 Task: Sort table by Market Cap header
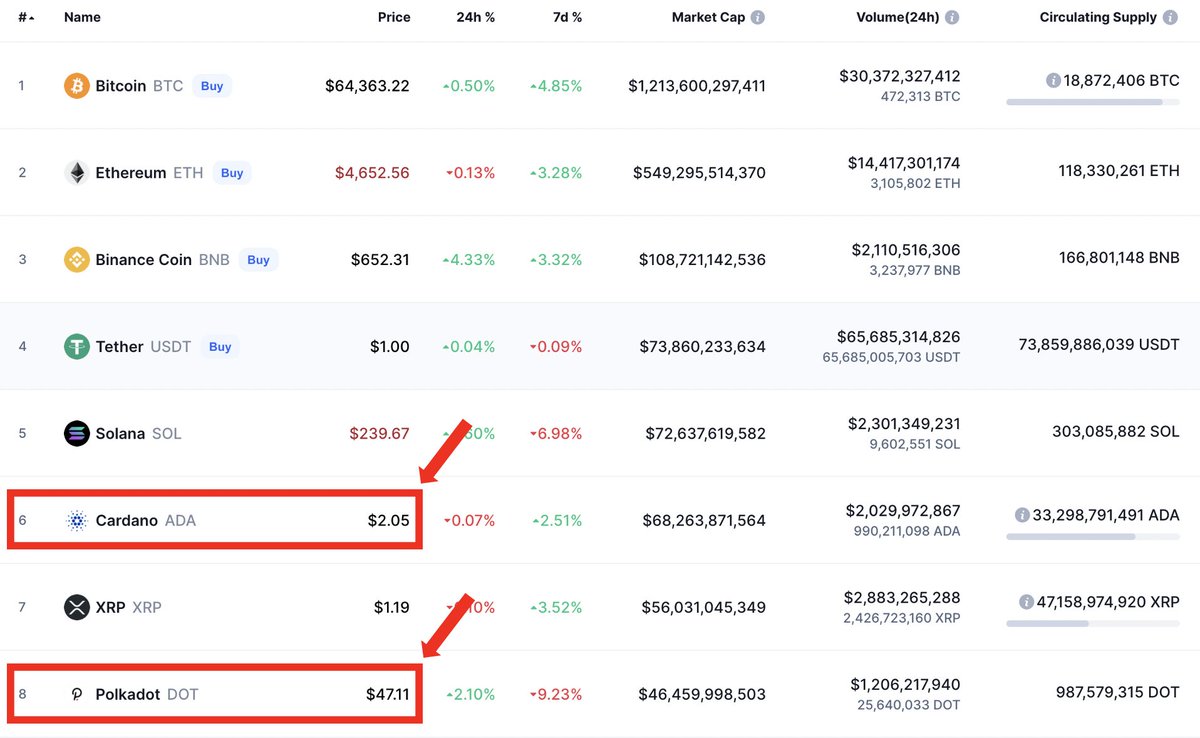[x=708, y=18]
